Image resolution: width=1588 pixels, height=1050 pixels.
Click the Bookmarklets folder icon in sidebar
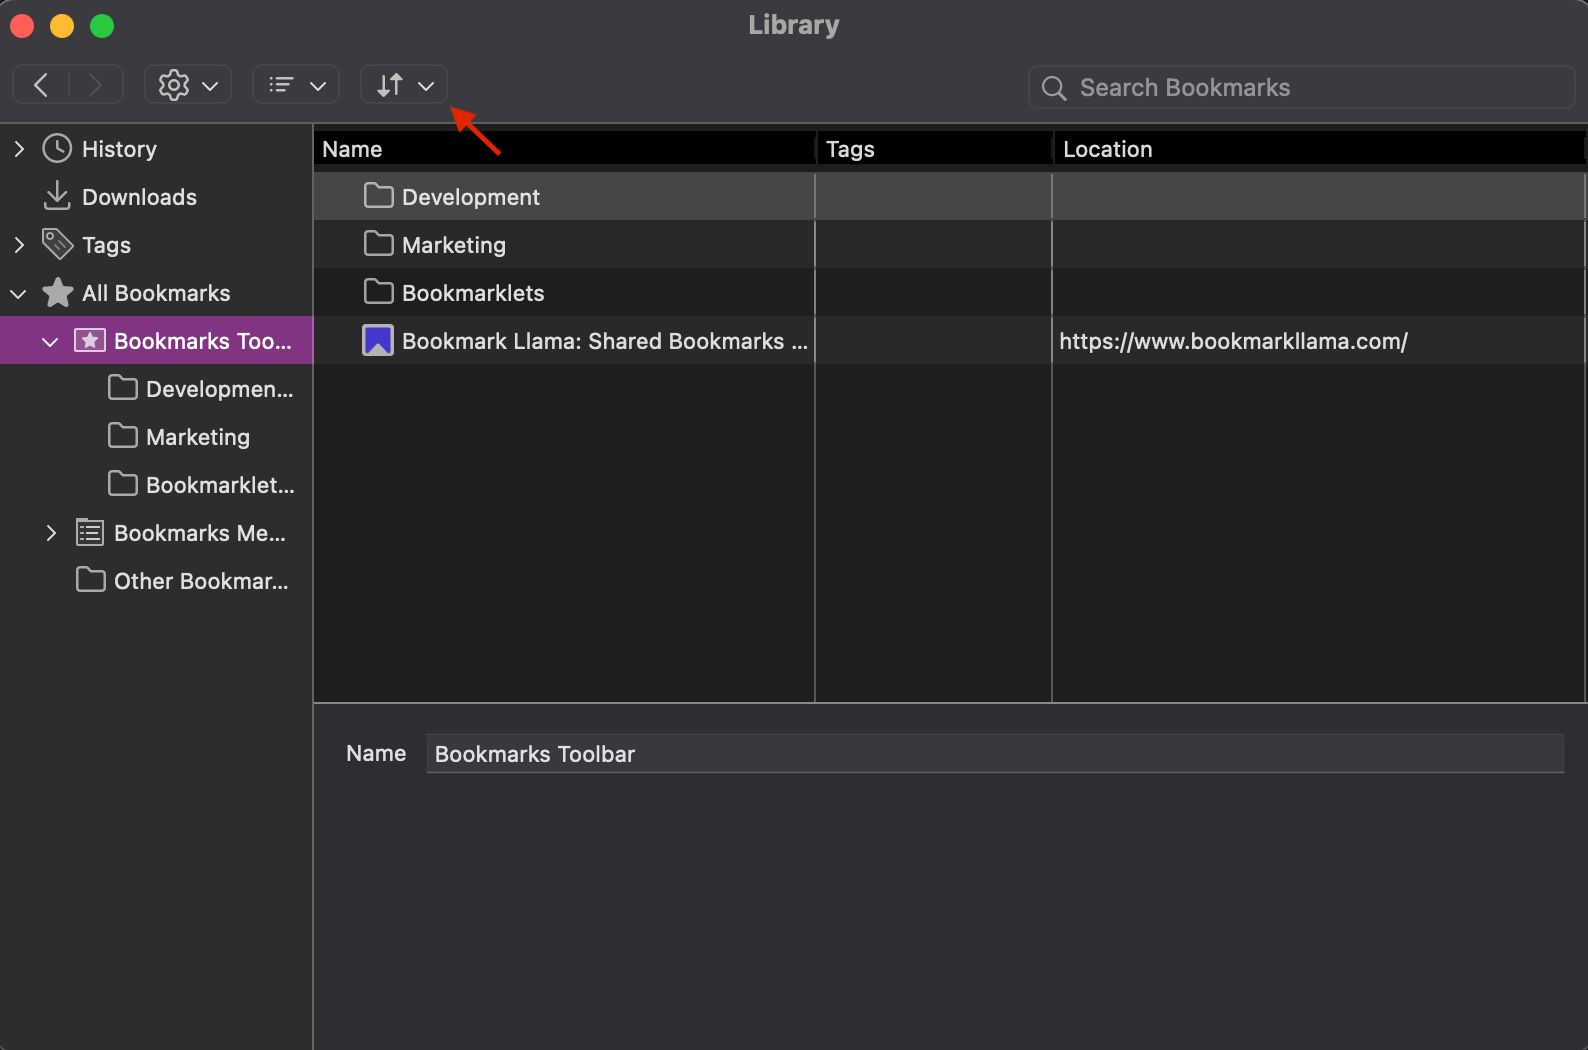pyautogui.click(x=122, y=483)
